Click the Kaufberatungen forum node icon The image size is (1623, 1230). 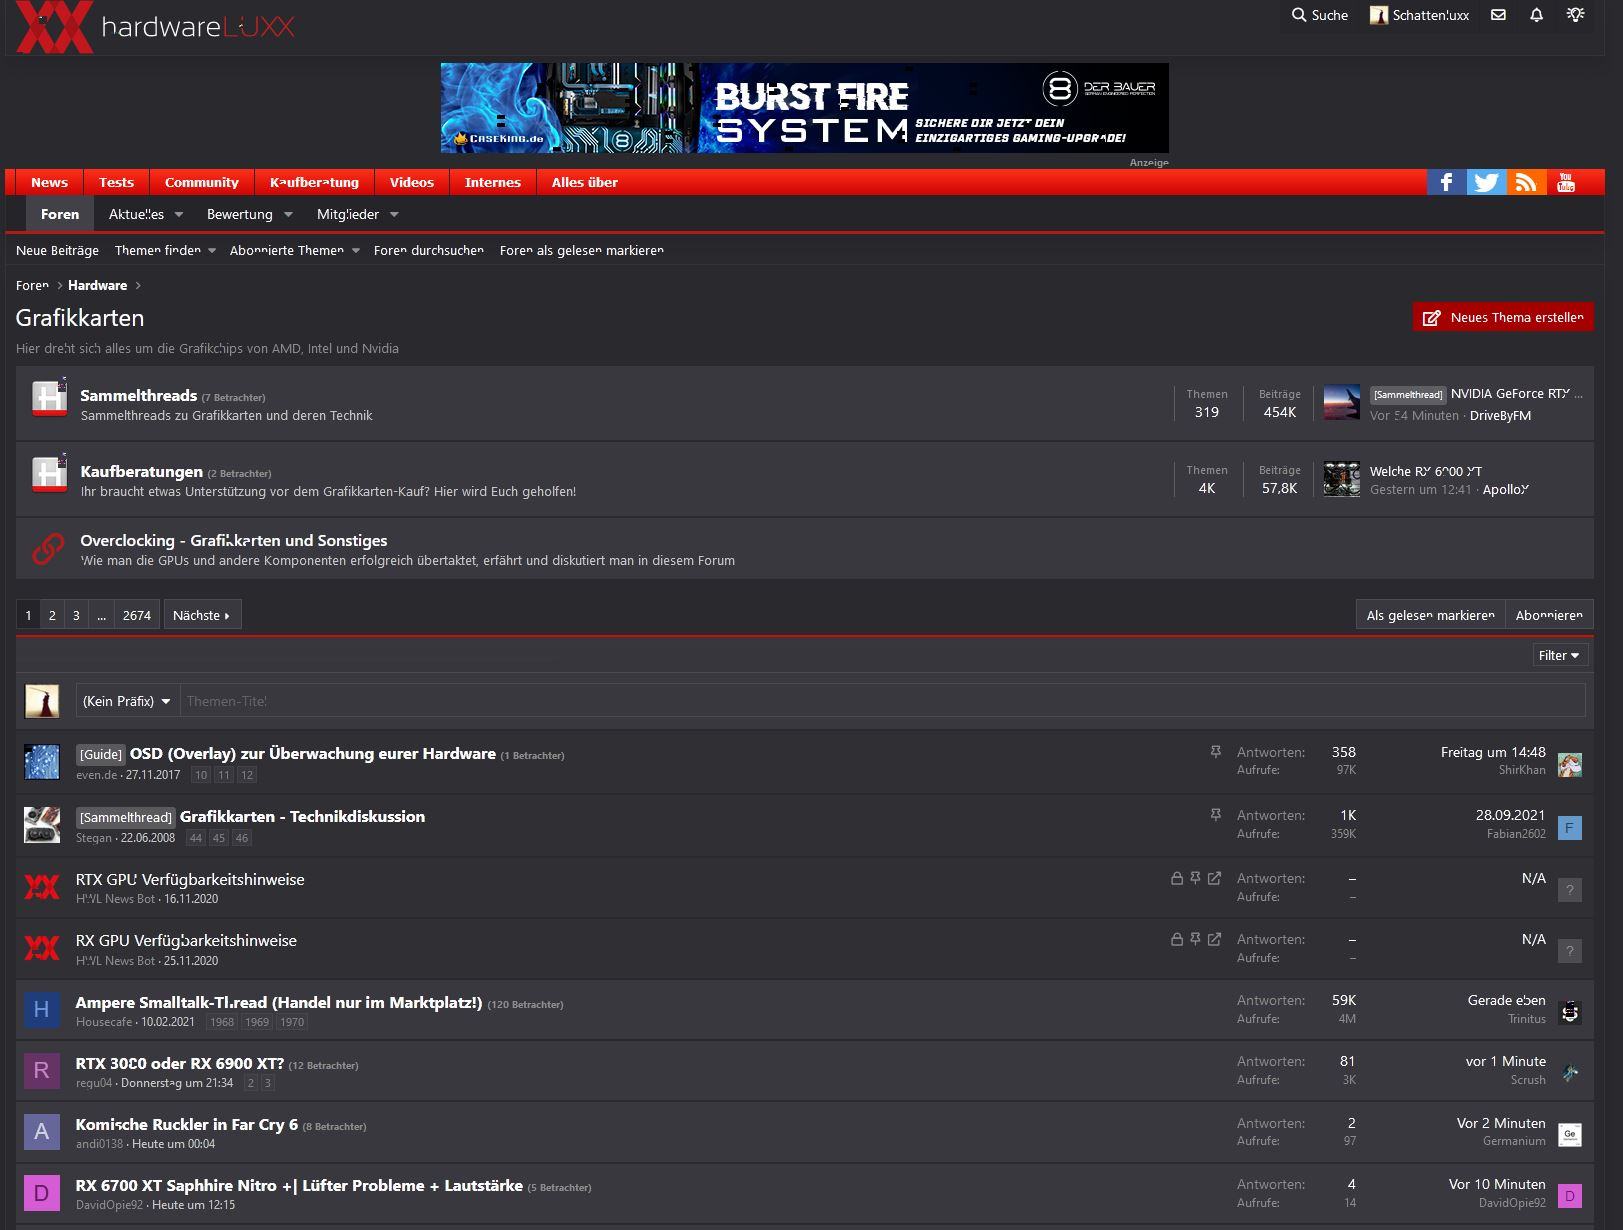(x=49, y=474)
